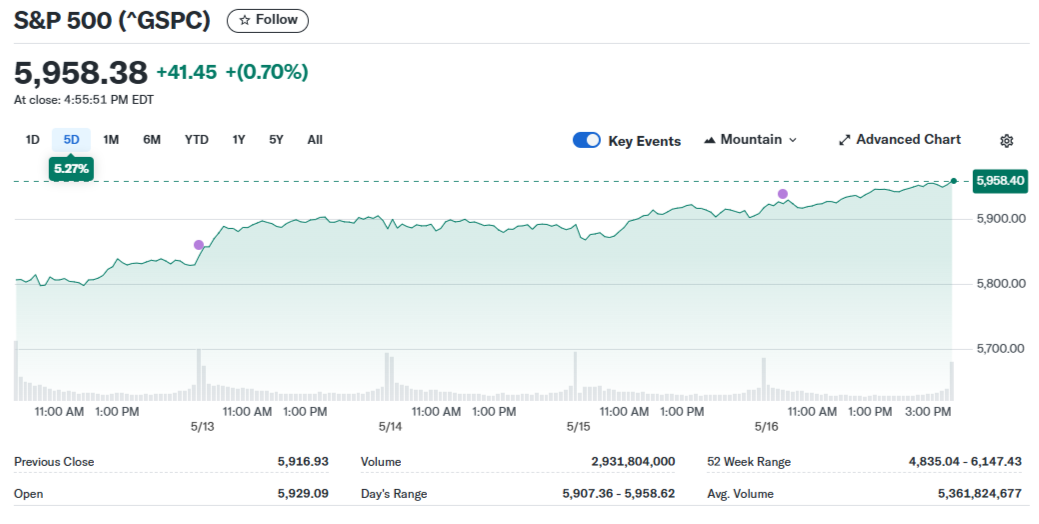Click the green endpoint dot on chart line

click(954, 181)
